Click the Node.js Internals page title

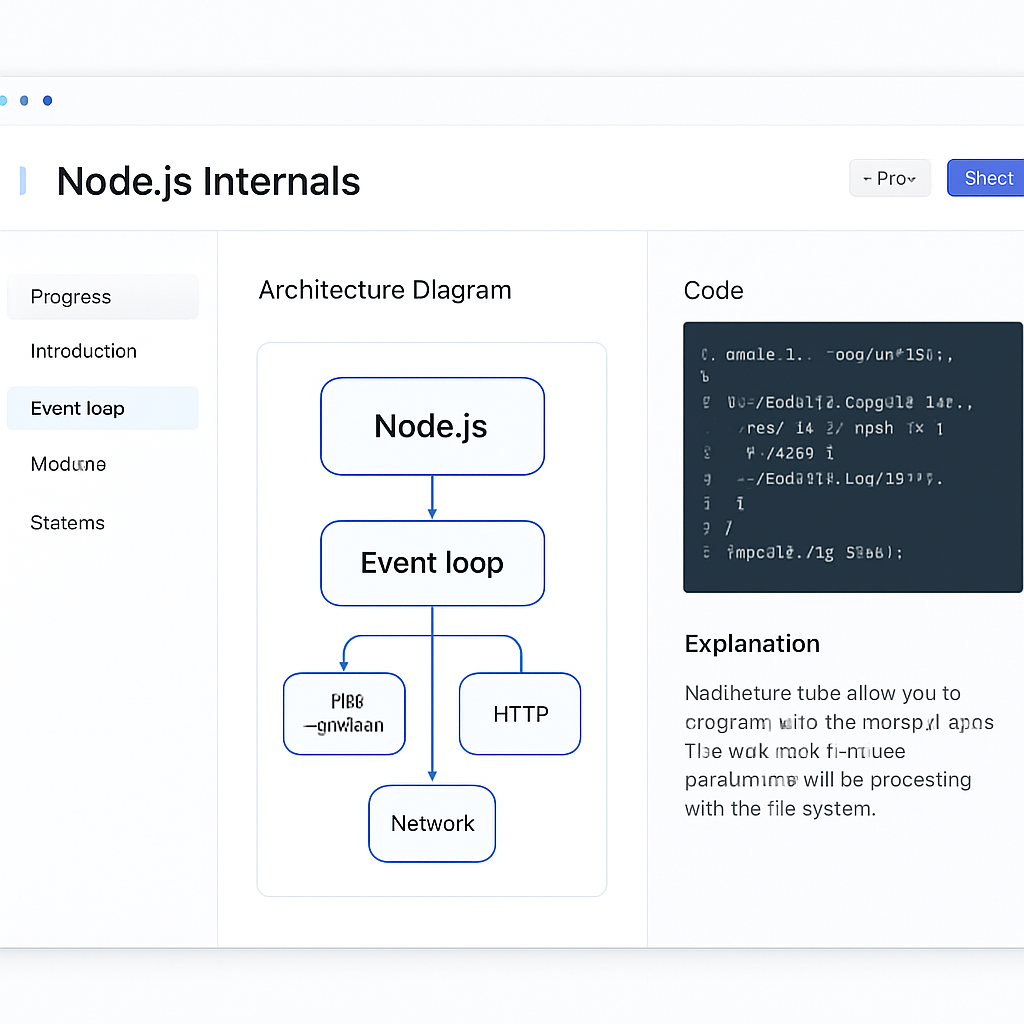coord(208,182)
